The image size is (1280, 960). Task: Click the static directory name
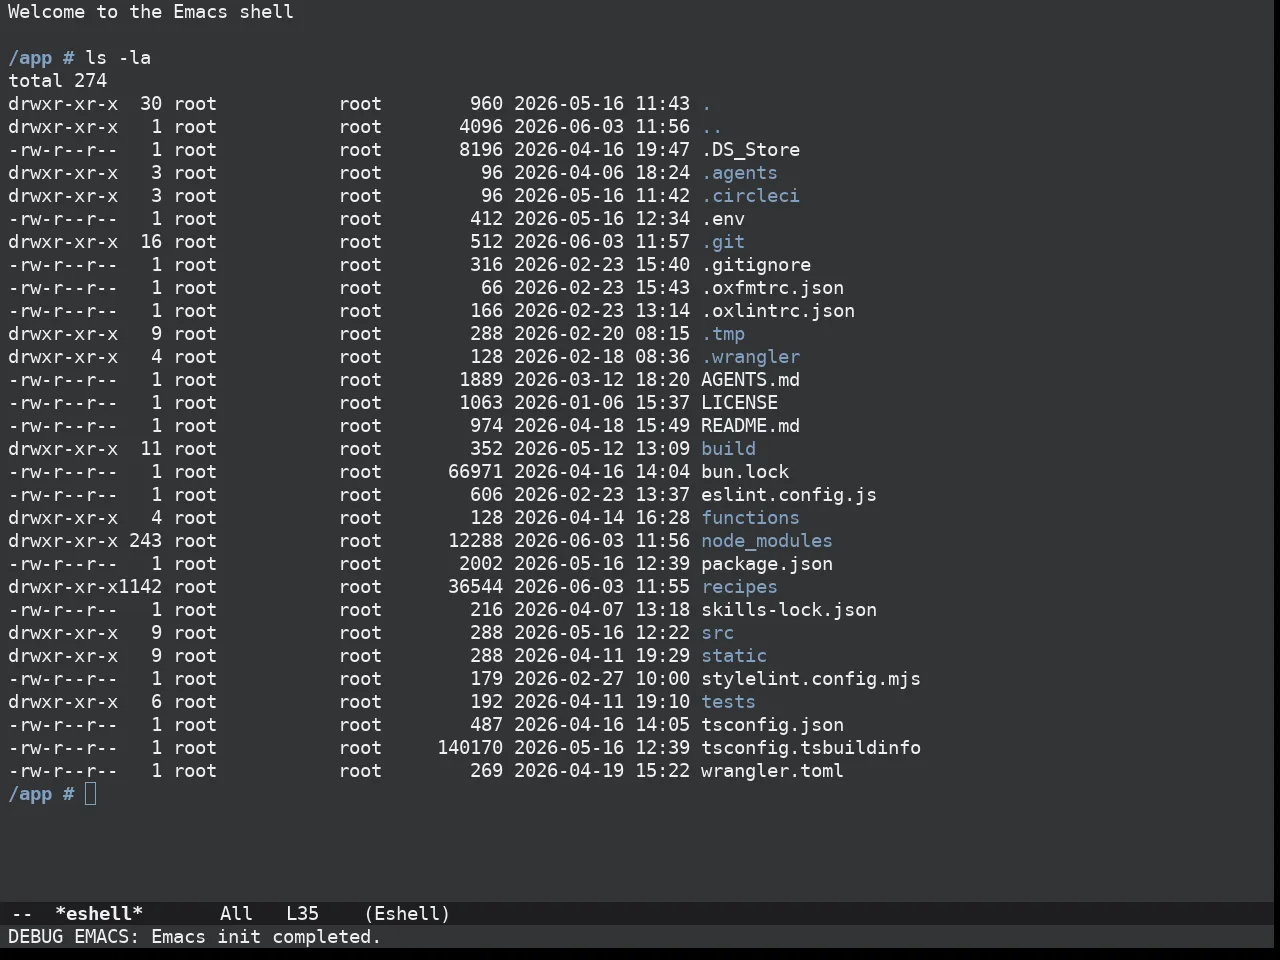pos(734,656)
